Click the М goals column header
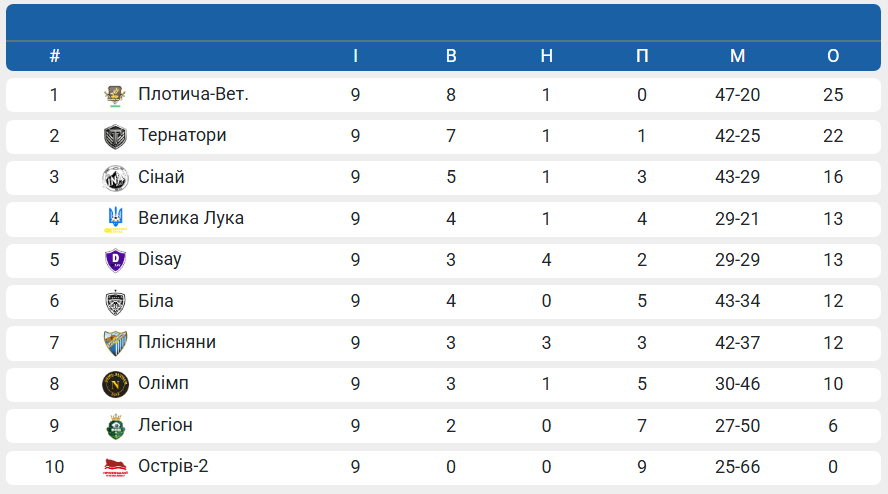This screenshot has height=494, width=888. tap(738, 56)
